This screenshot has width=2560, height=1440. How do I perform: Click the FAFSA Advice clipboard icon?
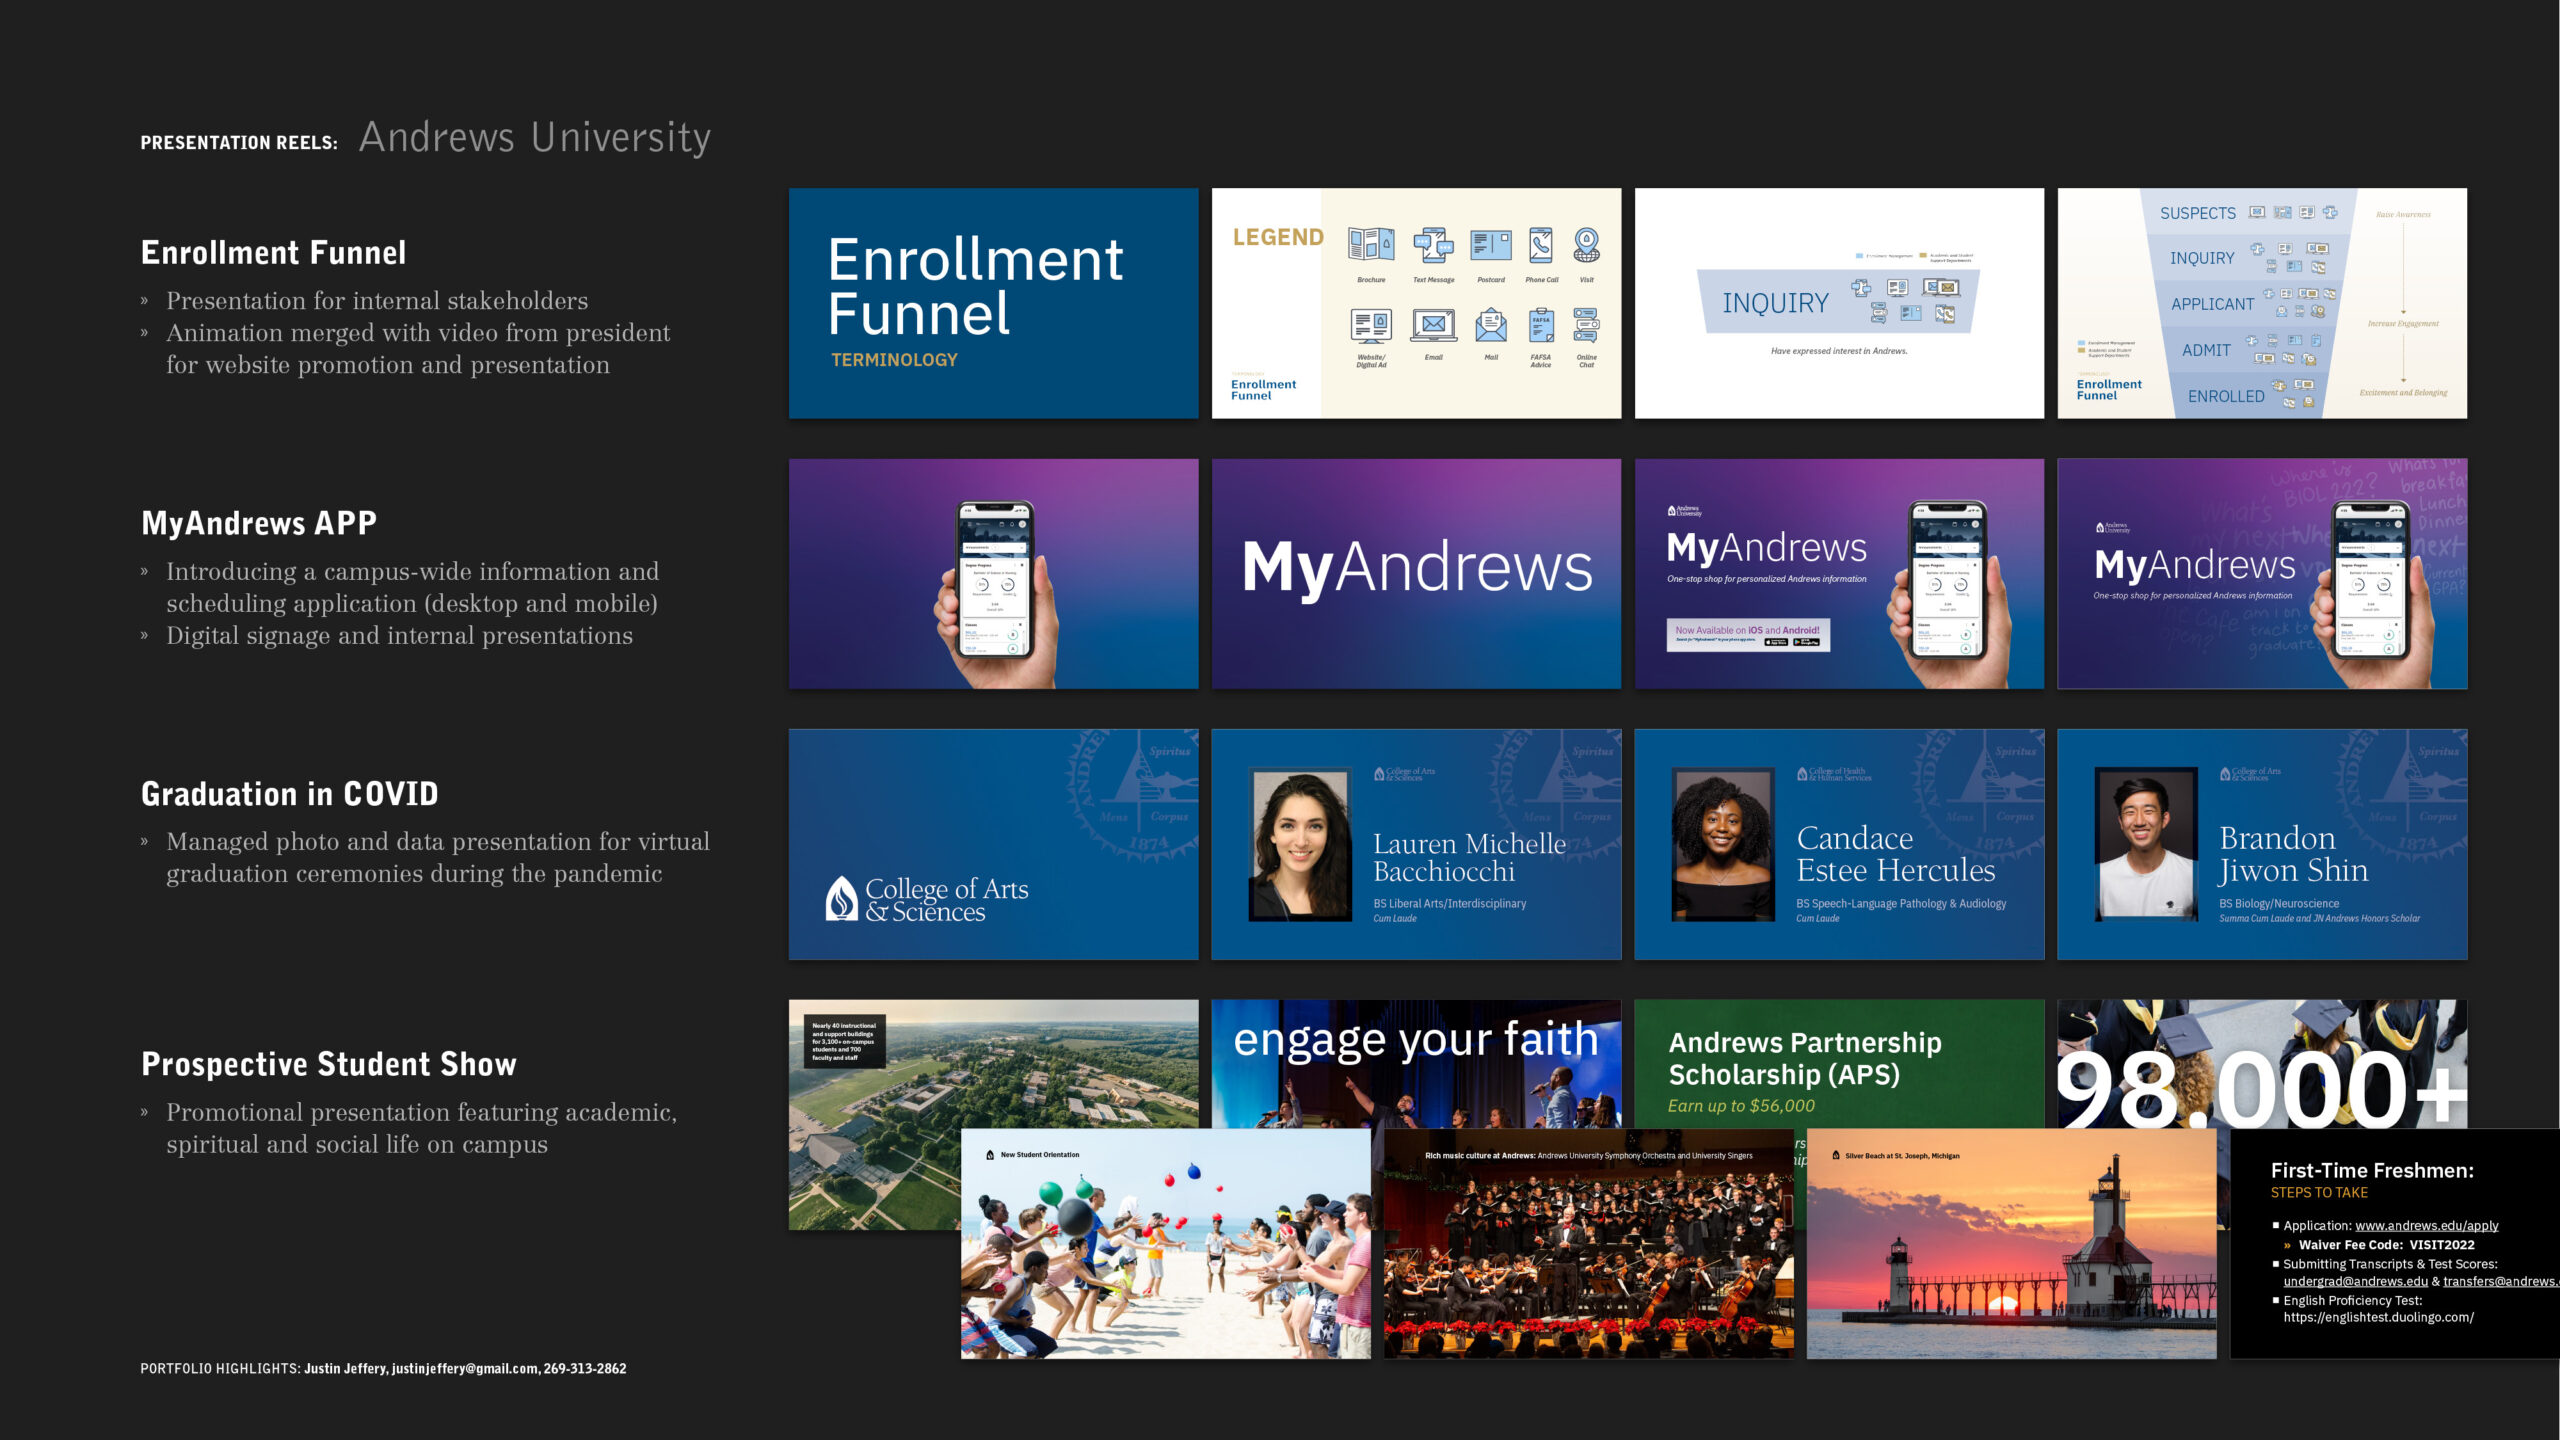click(1541, 326)
